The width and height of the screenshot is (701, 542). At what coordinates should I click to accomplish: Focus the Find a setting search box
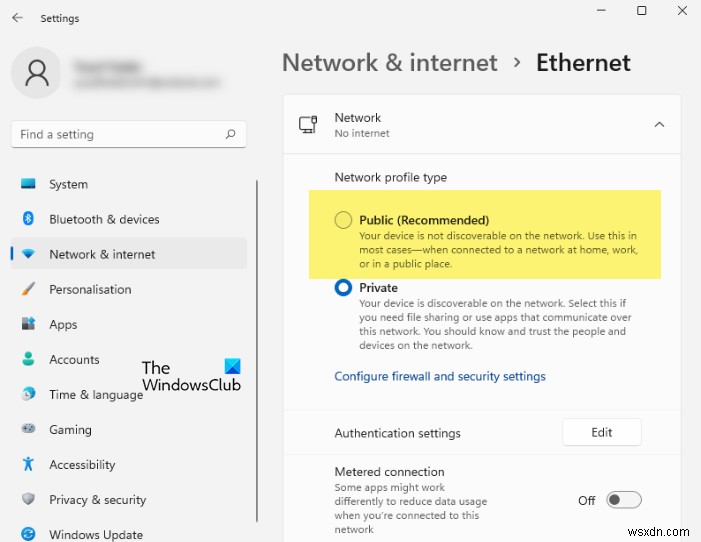pos(129,134)
